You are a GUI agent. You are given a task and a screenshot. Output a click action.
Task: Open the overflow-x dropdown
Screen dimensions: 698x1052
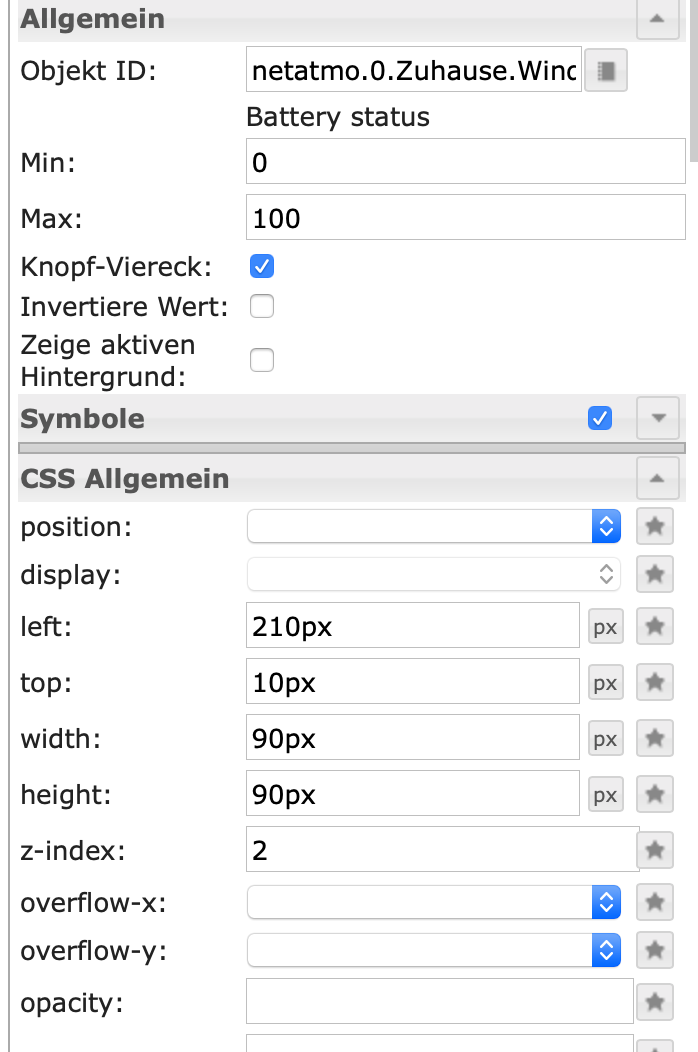433,902
